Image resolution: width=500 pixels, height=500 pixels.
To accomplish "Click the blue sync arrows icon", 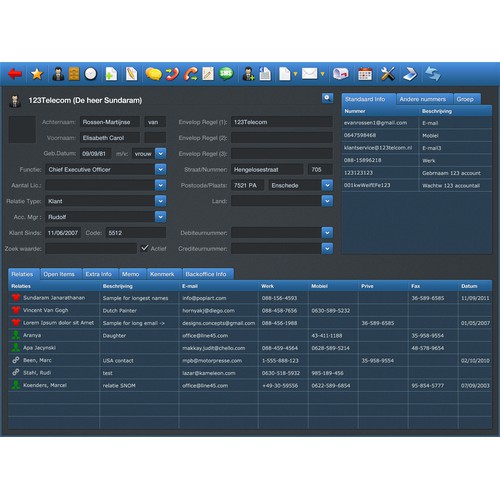I will 433,74.
